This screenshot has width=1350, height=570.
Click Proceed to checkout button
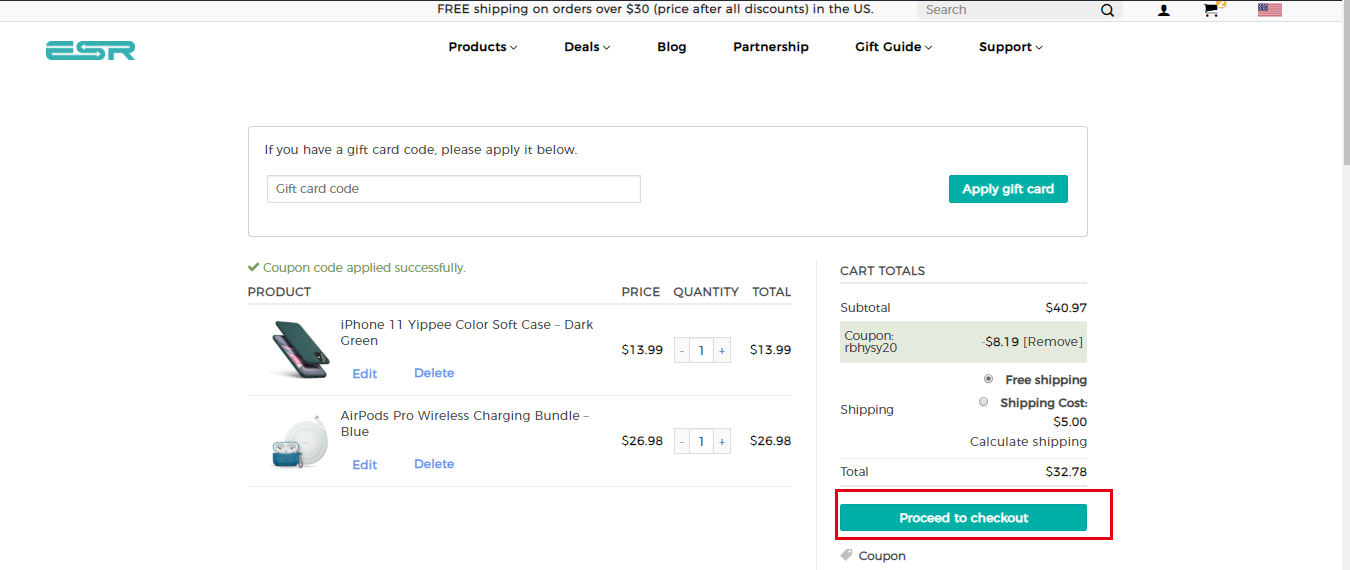[963, 518]
